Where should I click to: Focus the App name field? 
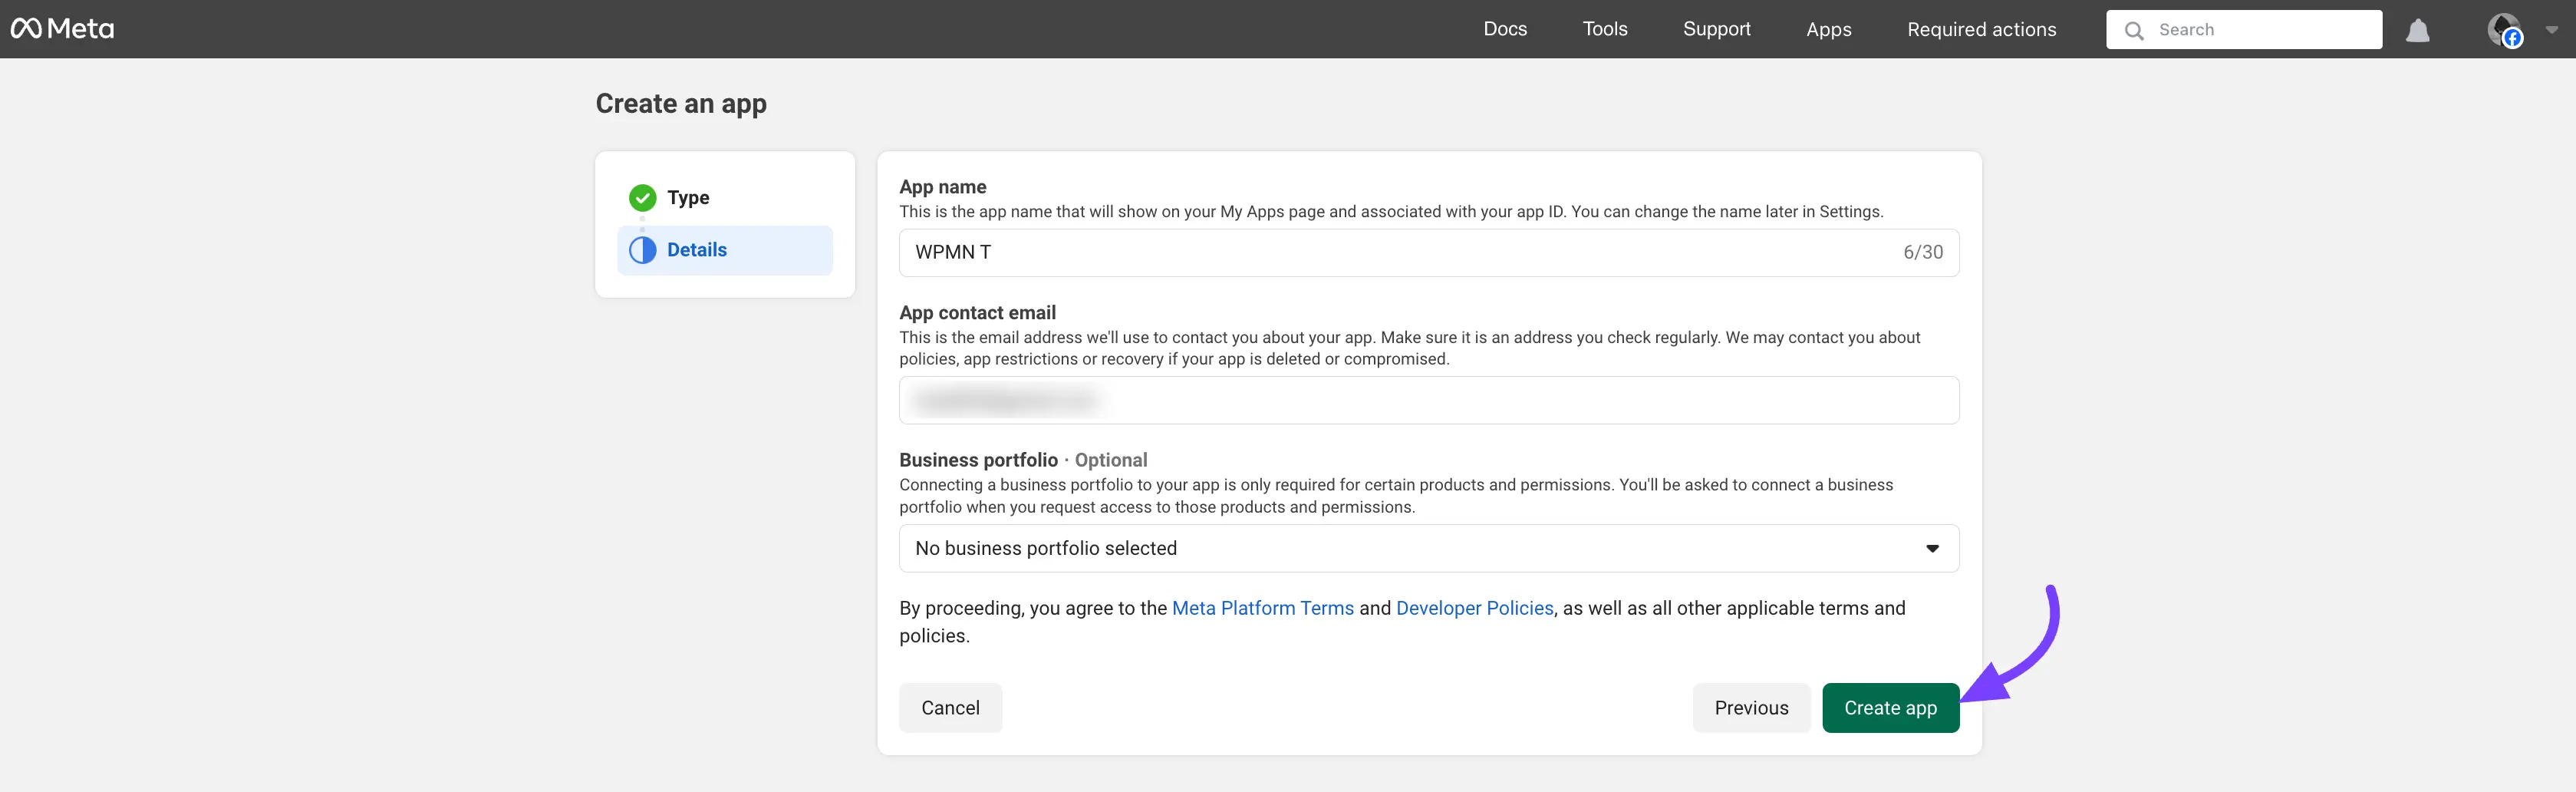1400,253
